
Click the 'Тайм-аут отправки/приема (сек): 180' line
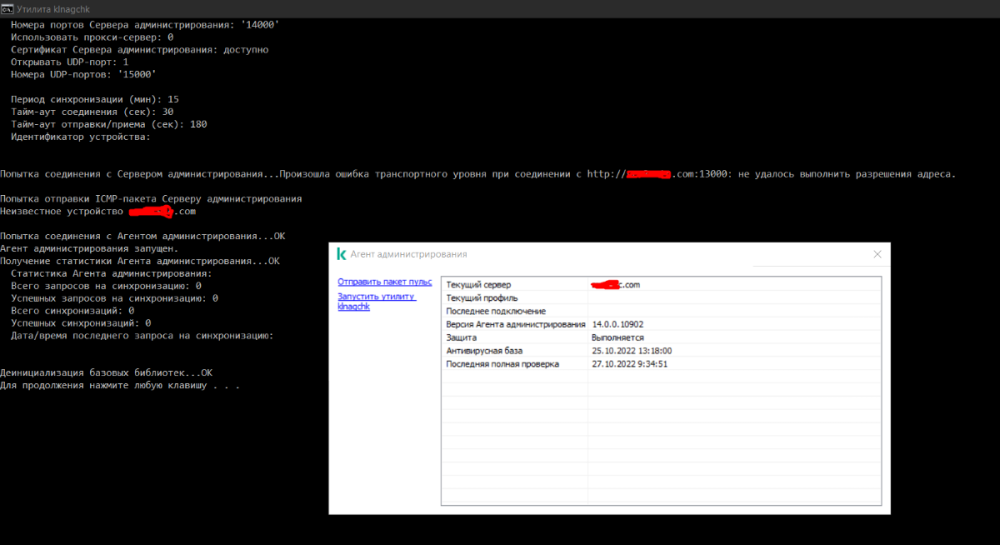click(109, 124)
